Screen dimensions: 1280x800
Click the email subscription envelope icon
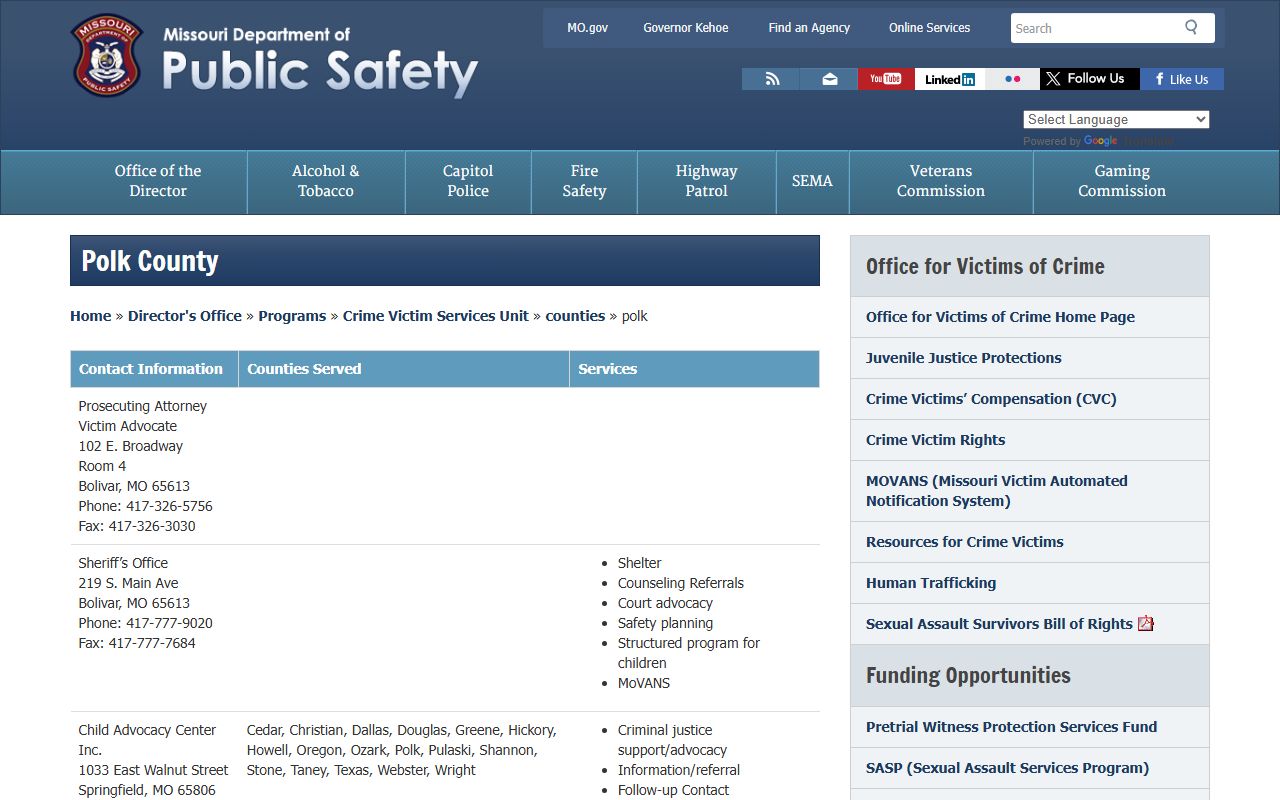click(x=829, y=79)
